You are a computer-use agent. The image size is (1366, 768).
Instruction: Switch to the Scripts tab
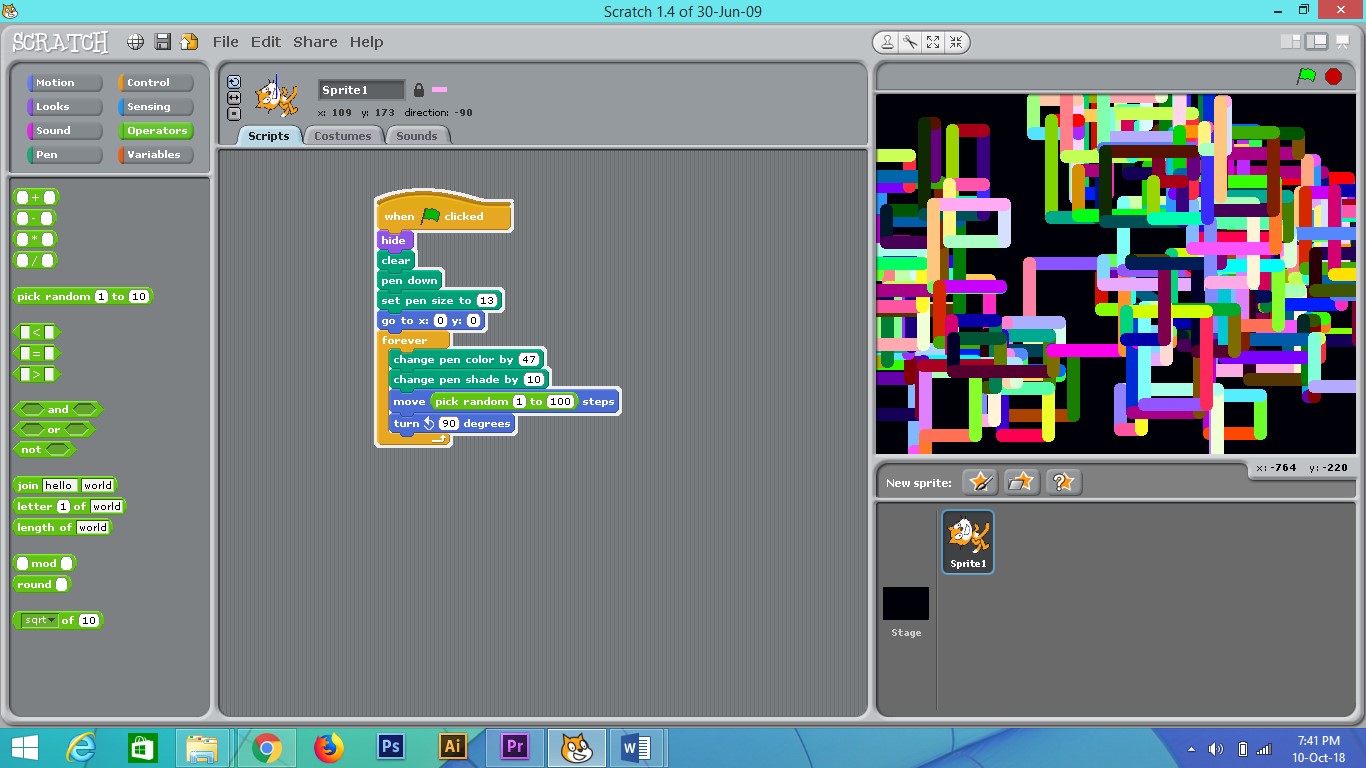click(269, 136)
